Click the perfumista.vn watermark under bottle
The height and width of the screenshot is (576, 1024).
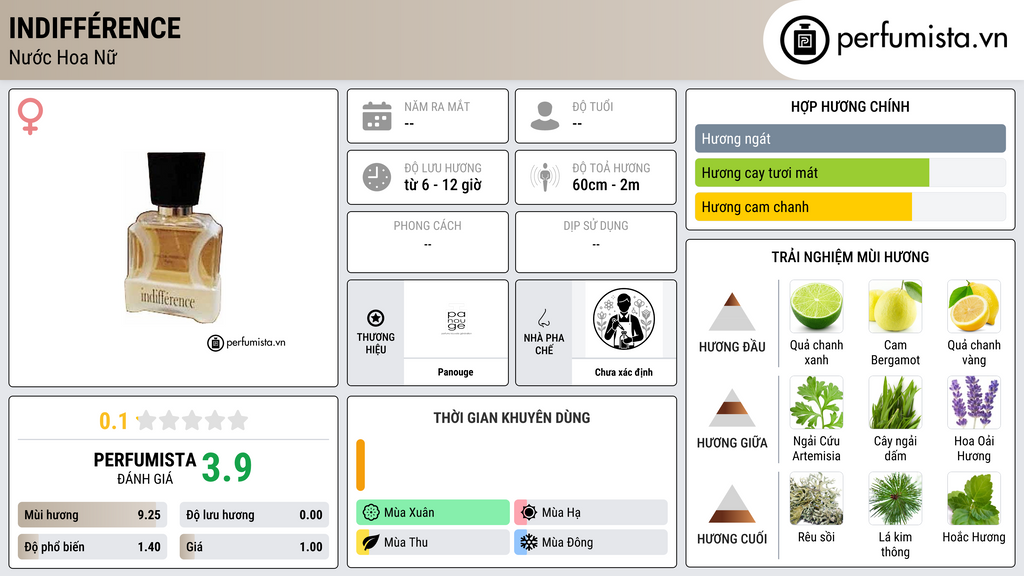247,342
